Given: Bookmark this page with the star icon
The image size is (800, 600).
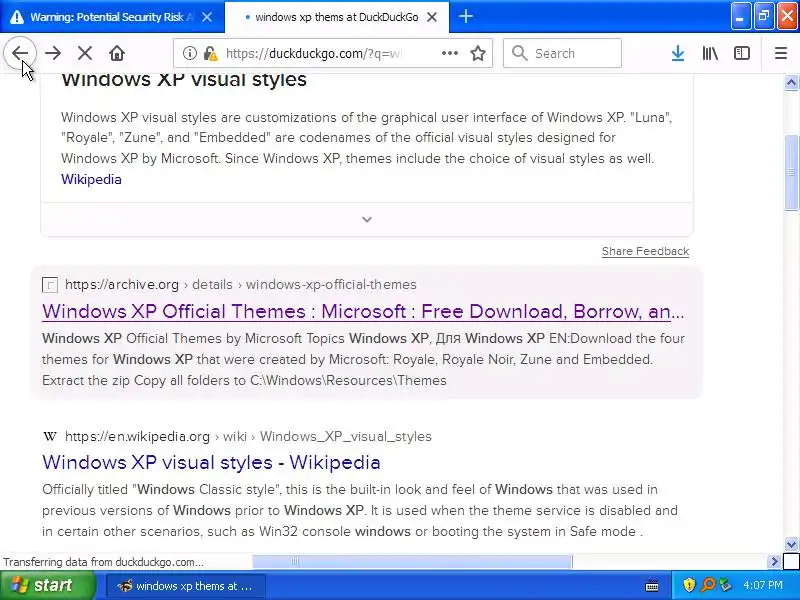Looking at the screenshot, I should 478,53.
